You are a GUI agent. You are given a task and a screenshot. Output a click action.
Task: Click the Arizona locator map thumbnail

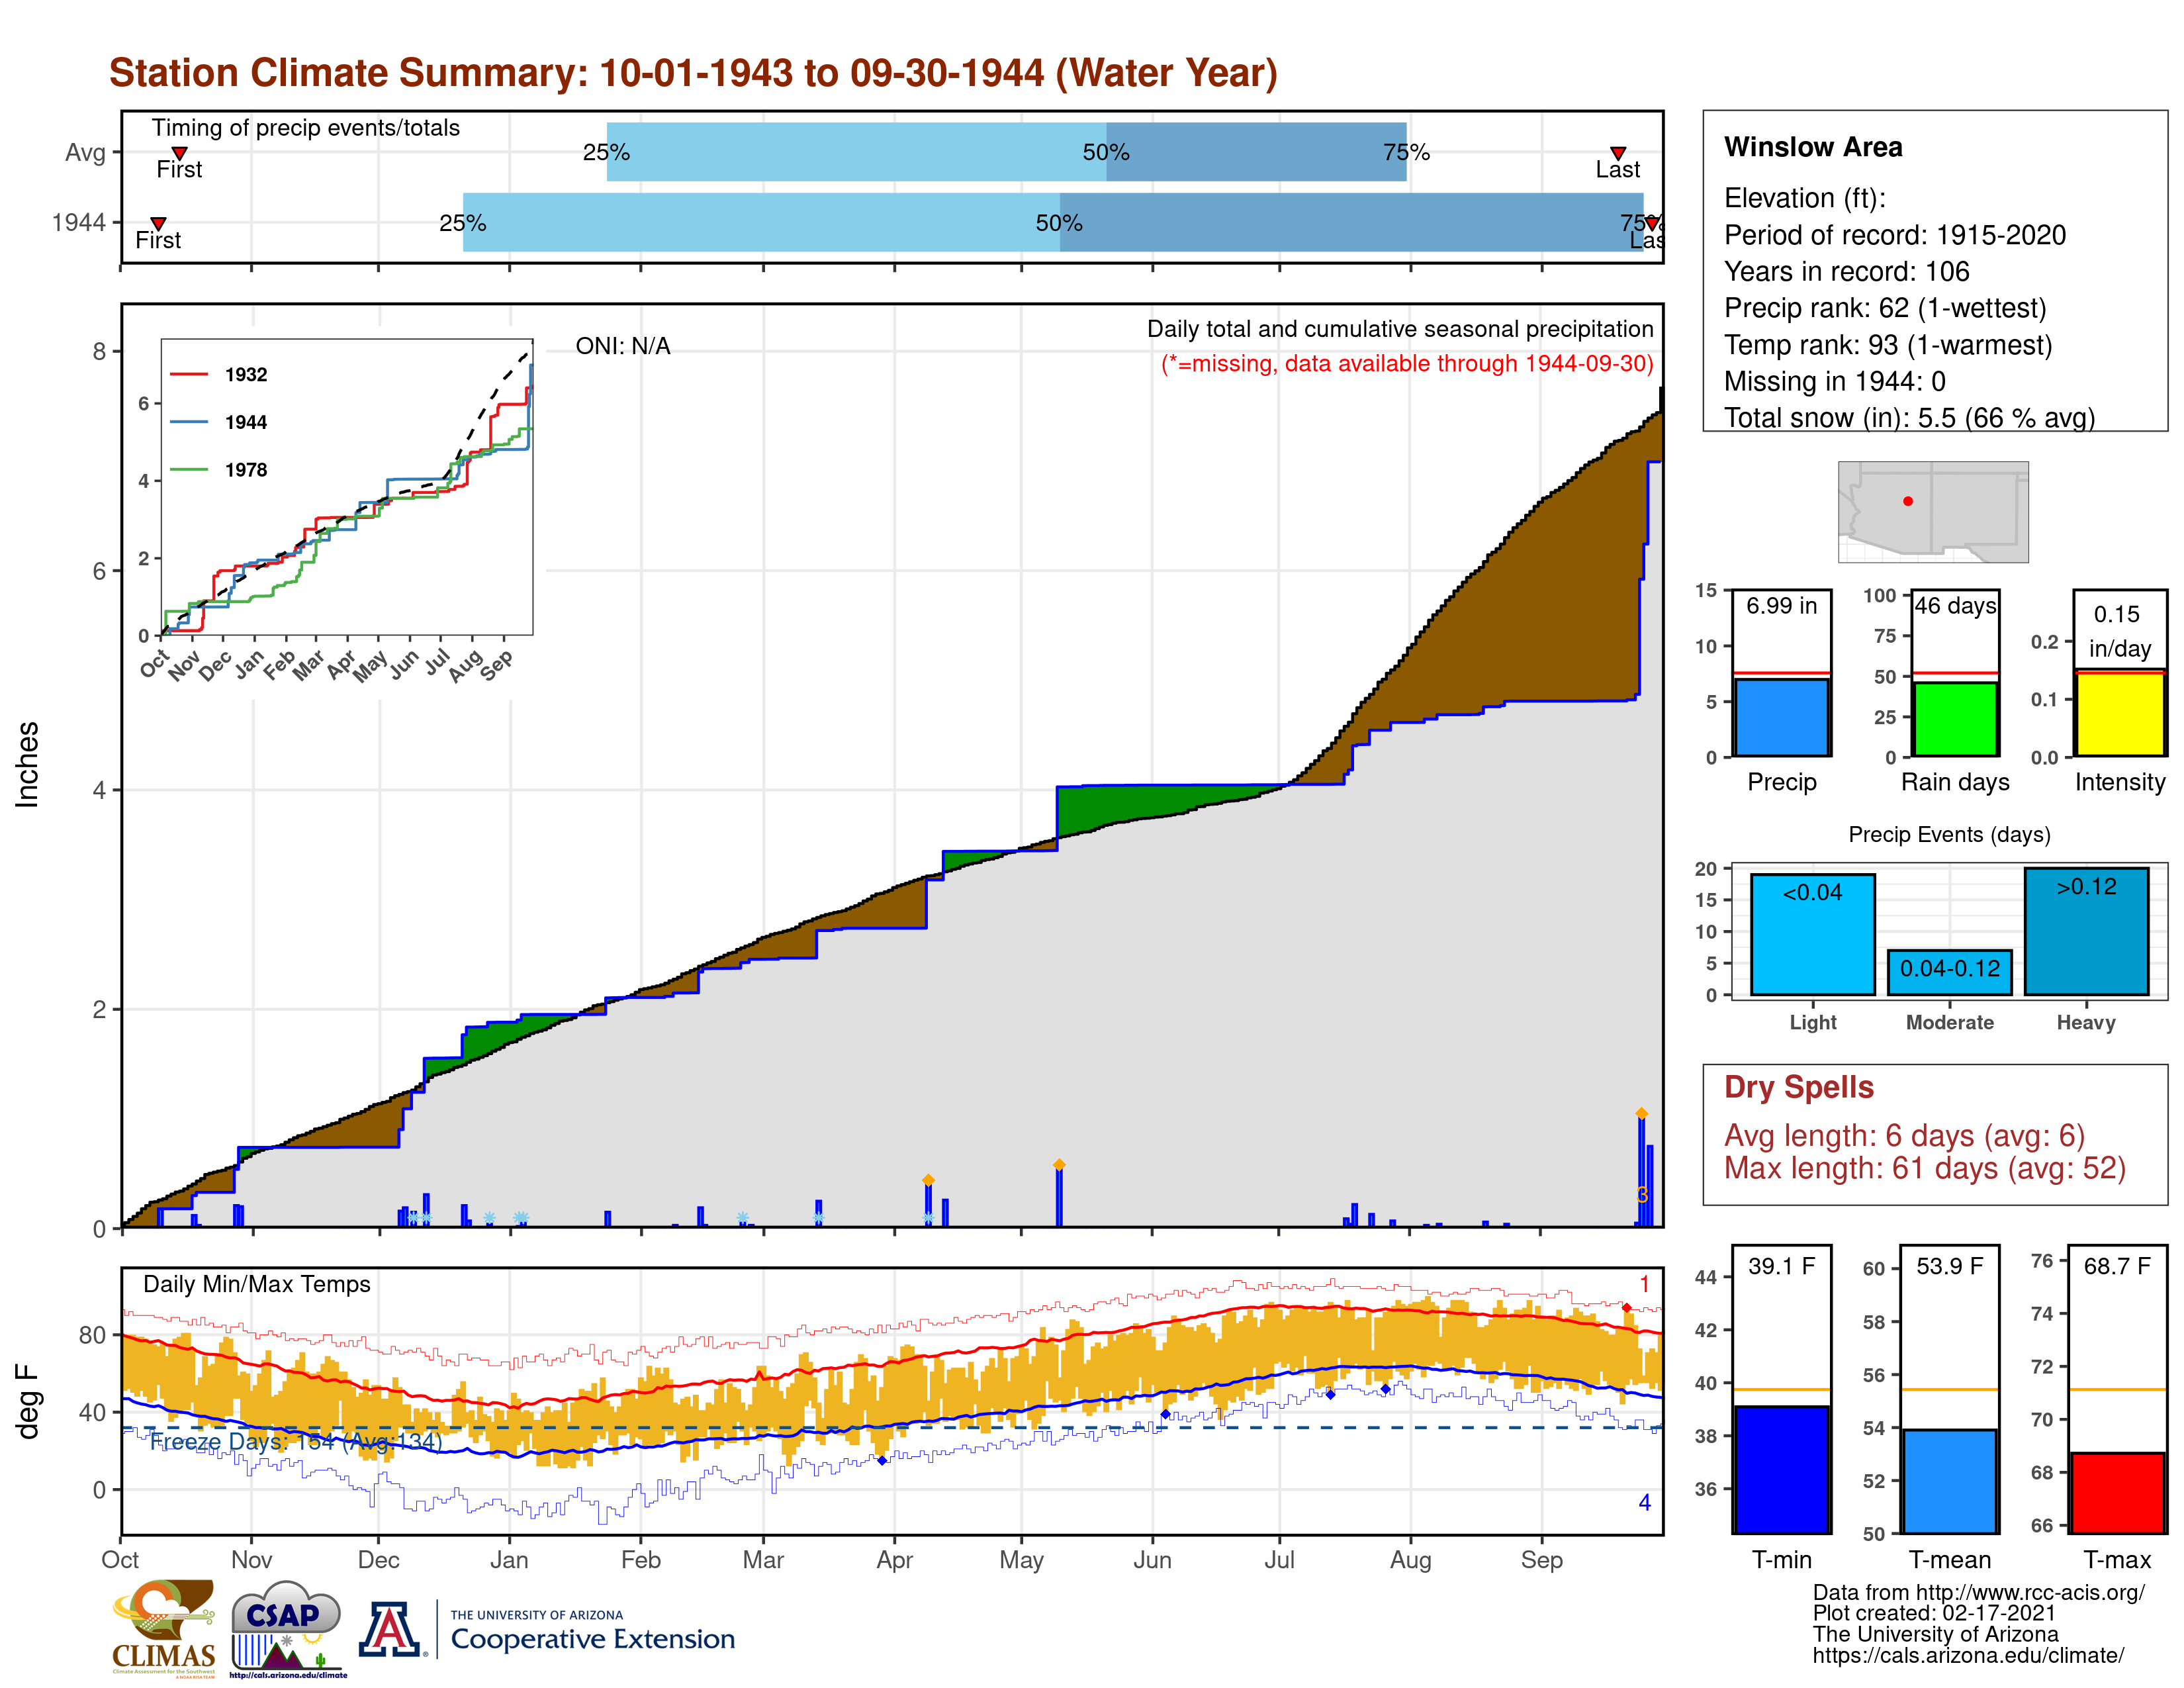point(1933,511)
